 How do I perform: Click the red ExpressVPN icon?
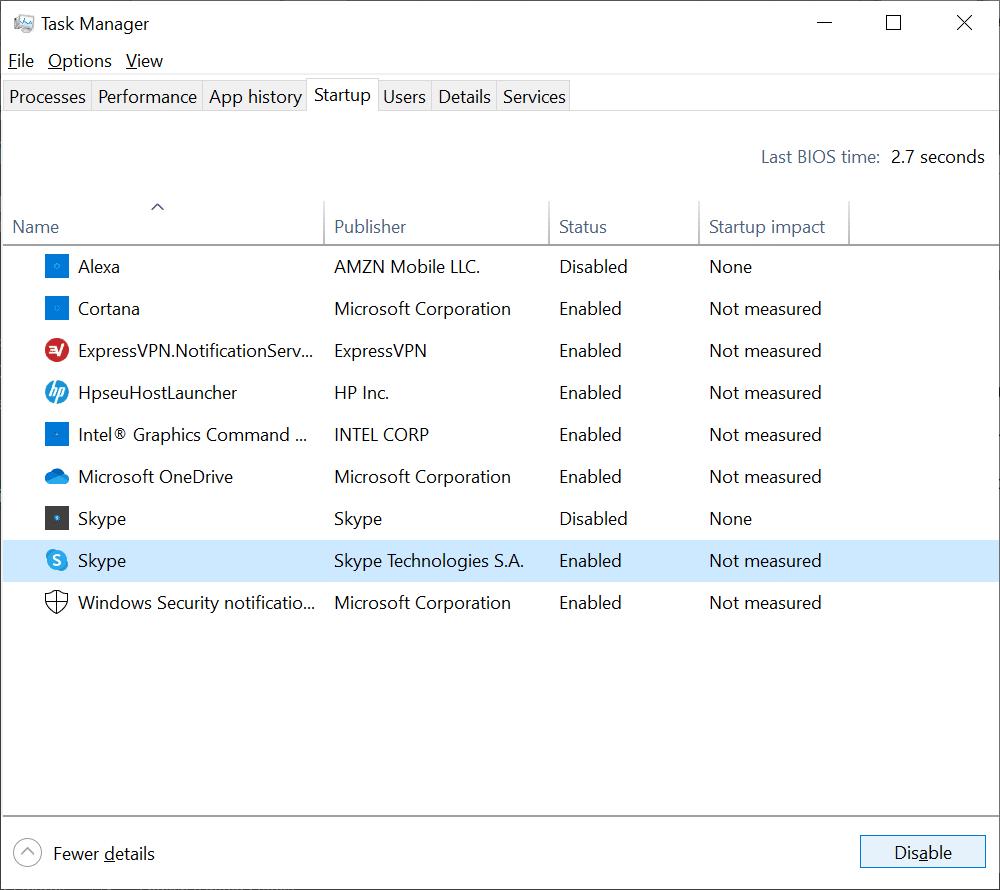click(57, 351)
